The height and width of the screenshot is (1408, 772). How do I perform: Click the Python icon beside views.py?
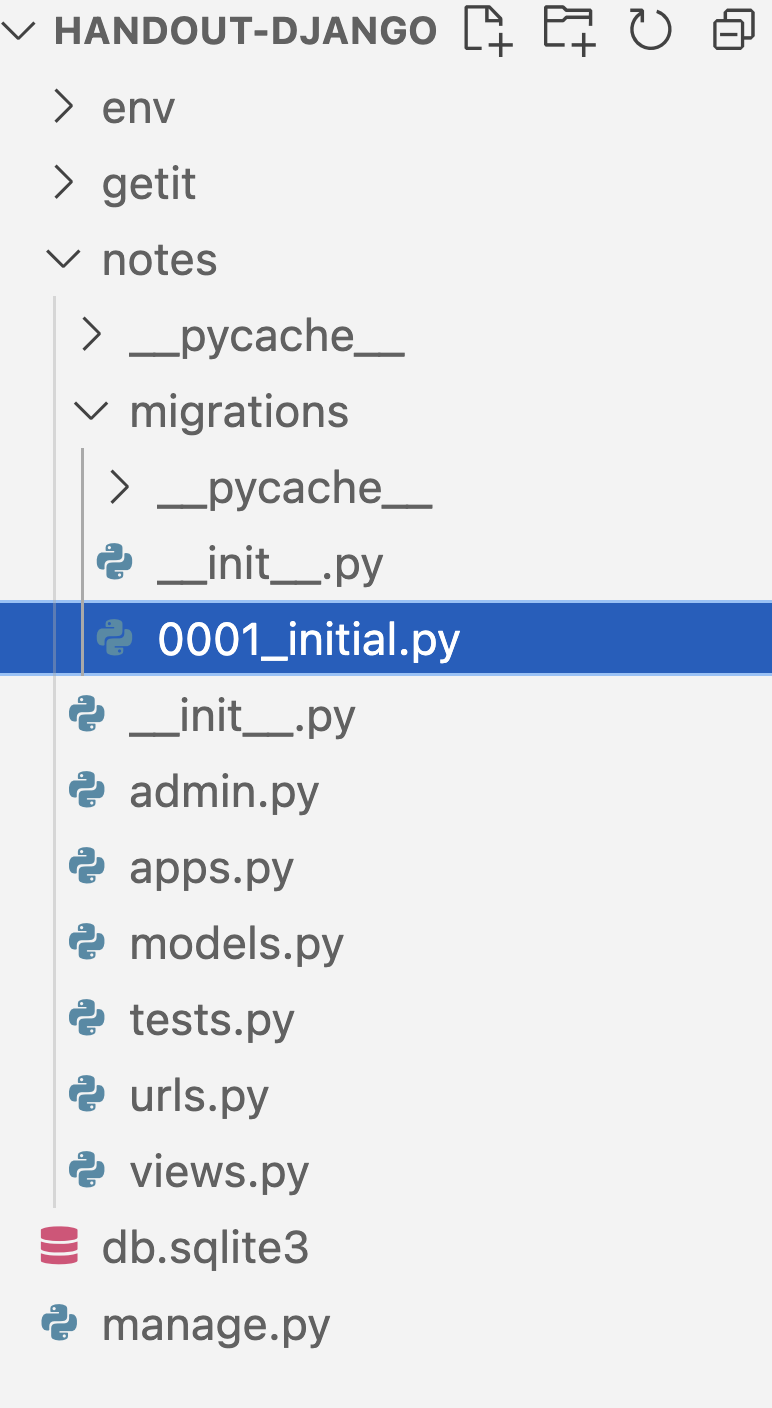88,1171
